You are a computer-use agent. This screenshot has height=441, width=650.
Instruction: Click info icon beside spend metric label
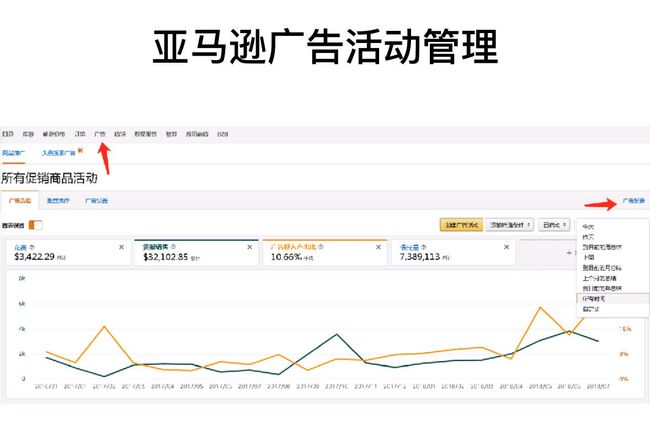point(32,247)
